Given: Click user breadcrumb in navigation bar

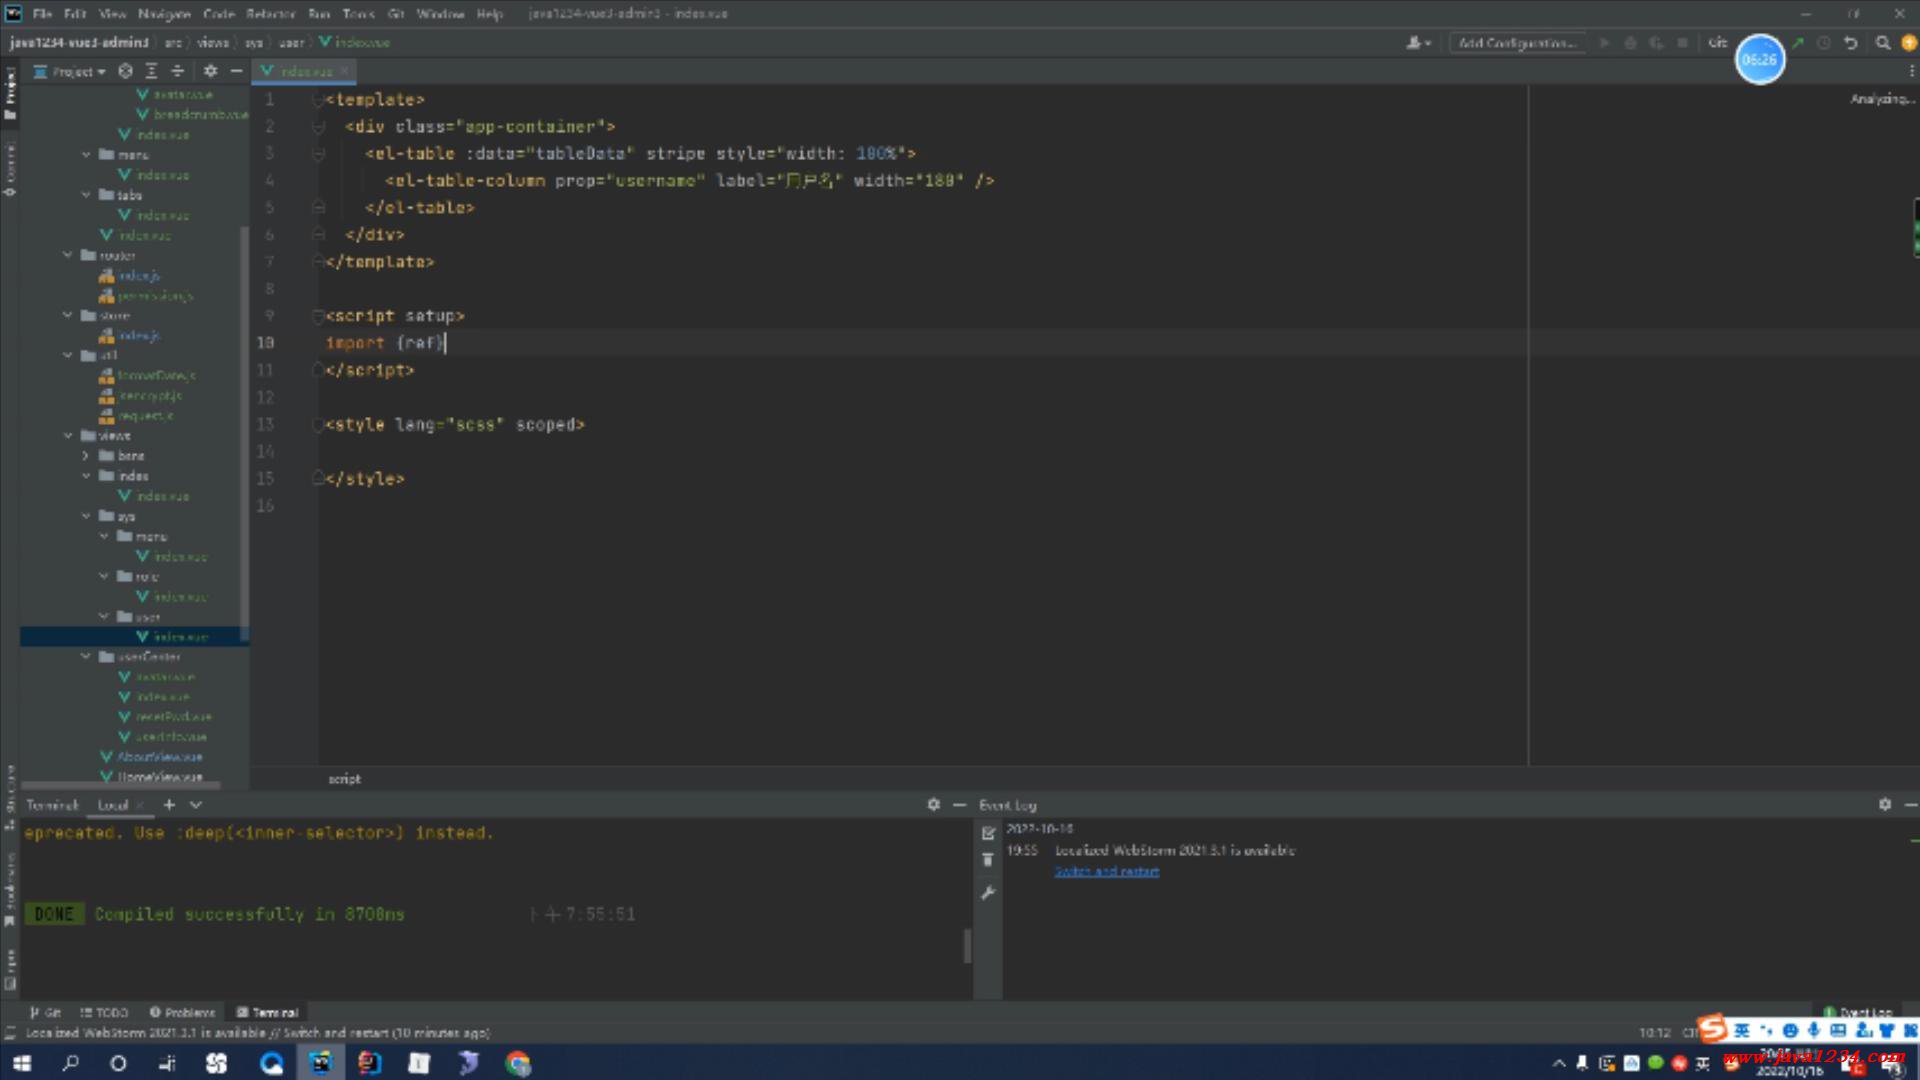Looking at the screenshot, I should [291, 43].
